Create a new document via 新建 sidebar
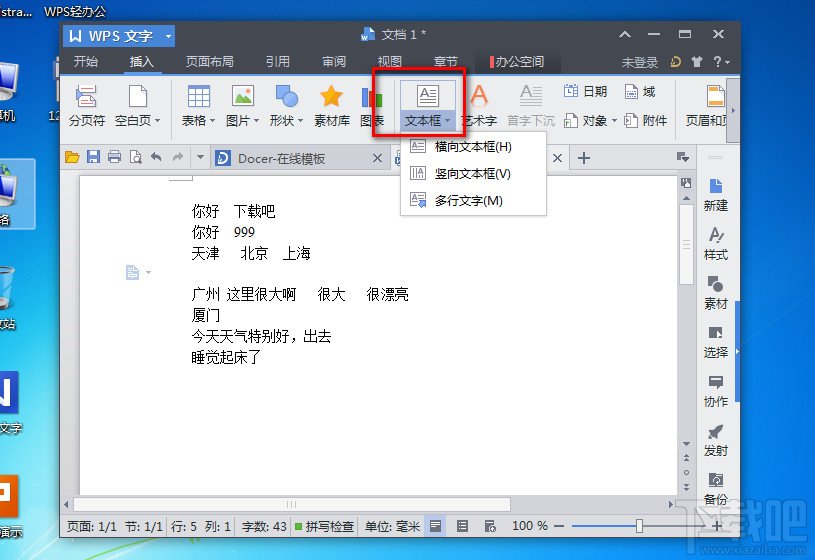The height and width of the screenshot is (560, 815). tap(716, 195)
